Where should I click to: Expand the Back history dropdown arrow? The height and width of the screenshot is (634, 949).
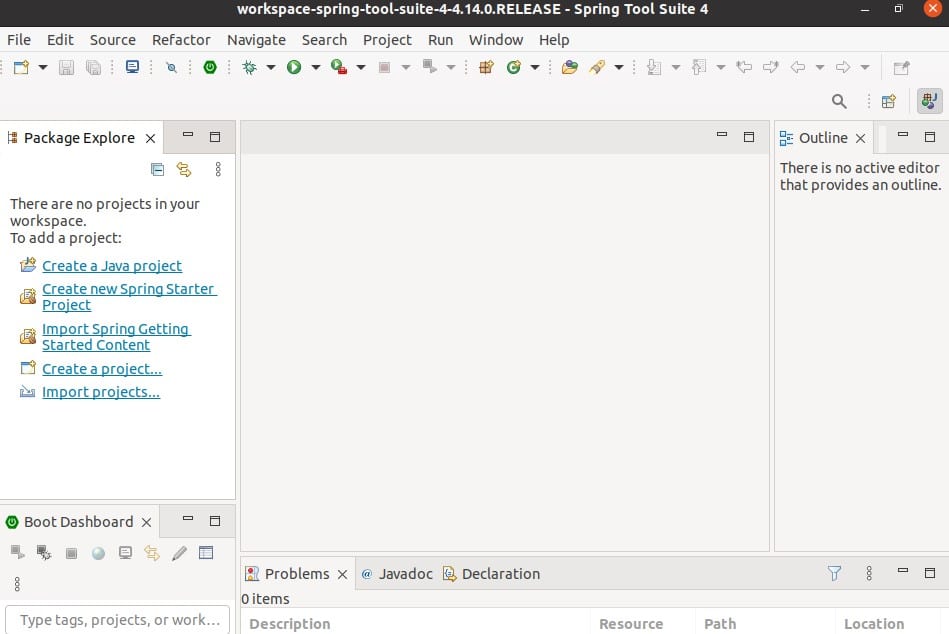819,67
